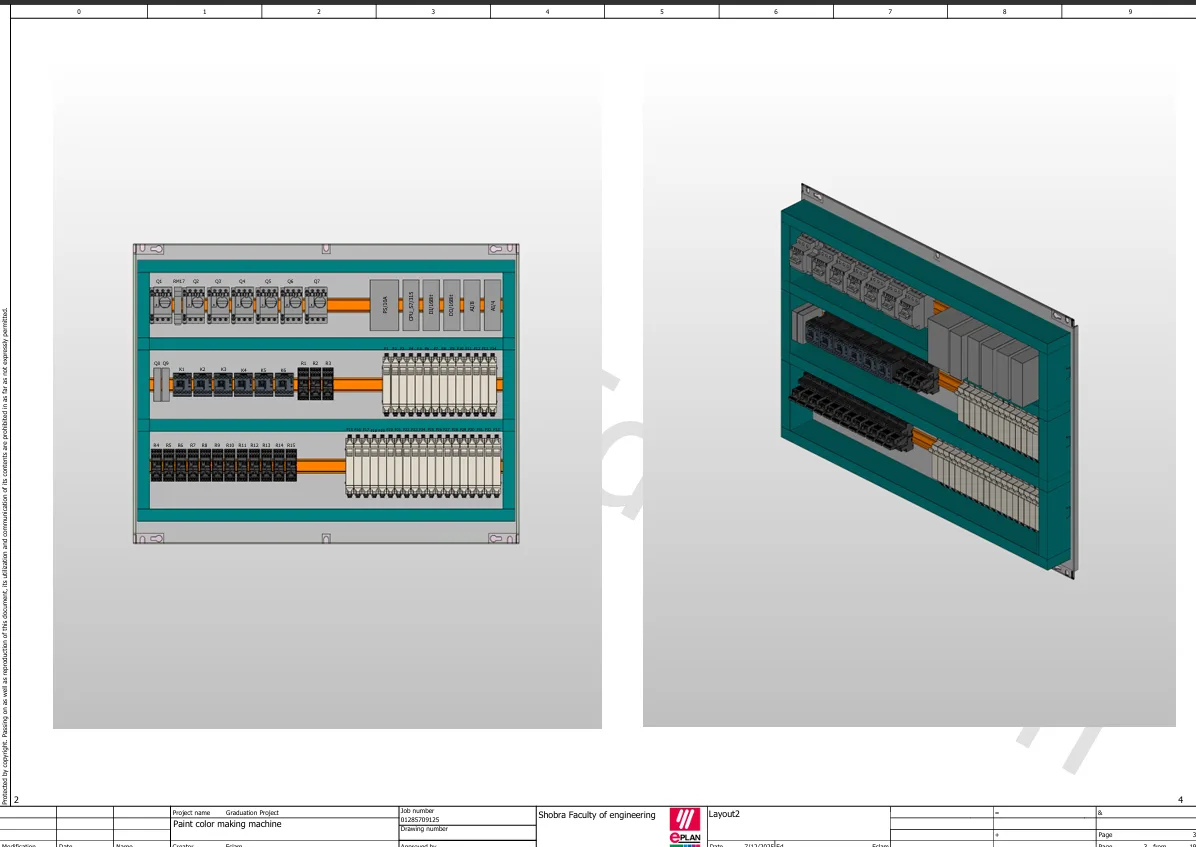Click the 'Layout2' page description

tap(724, 814)
